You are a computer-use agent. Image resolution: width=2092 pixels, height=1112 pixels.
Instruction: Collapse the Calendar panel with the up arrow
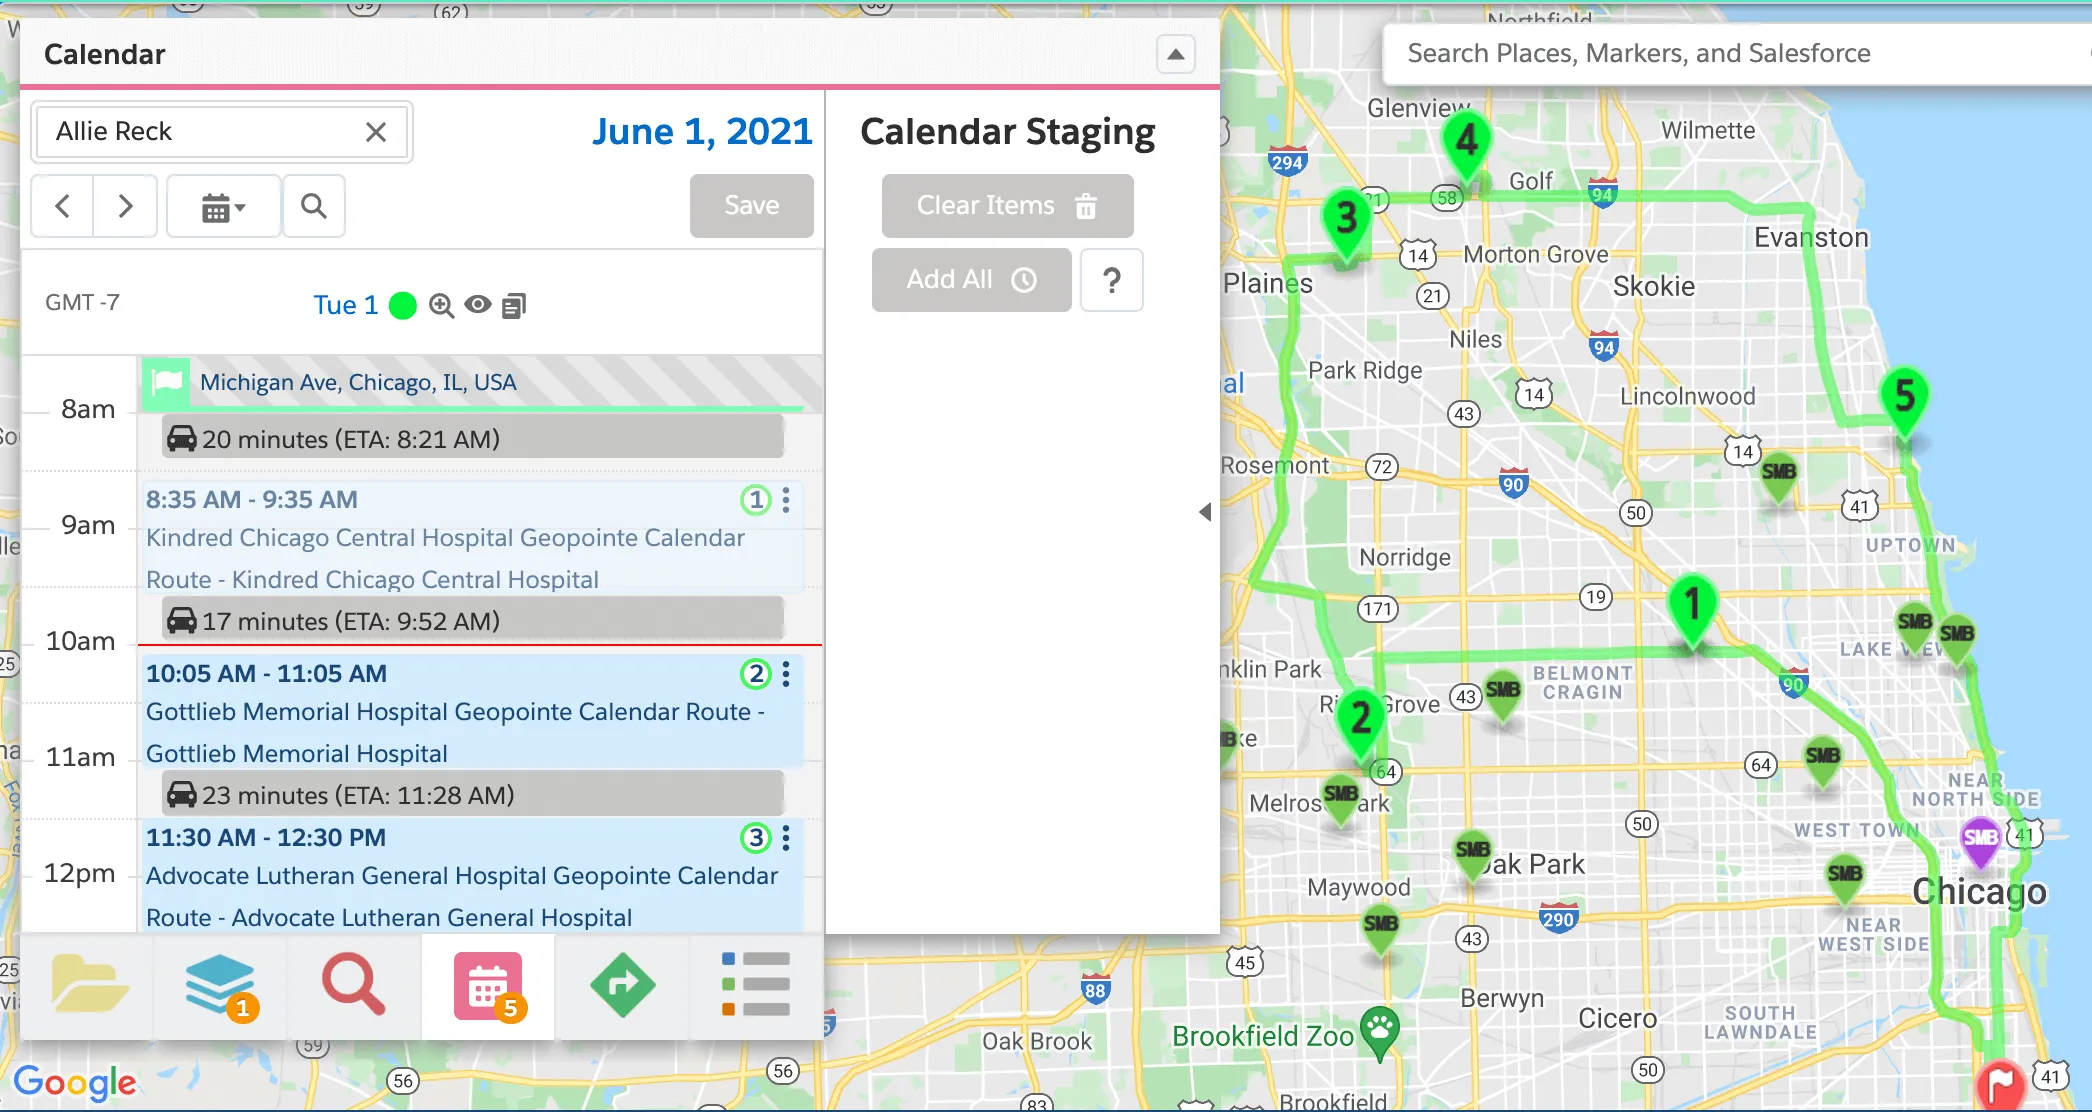point(1176,54)
